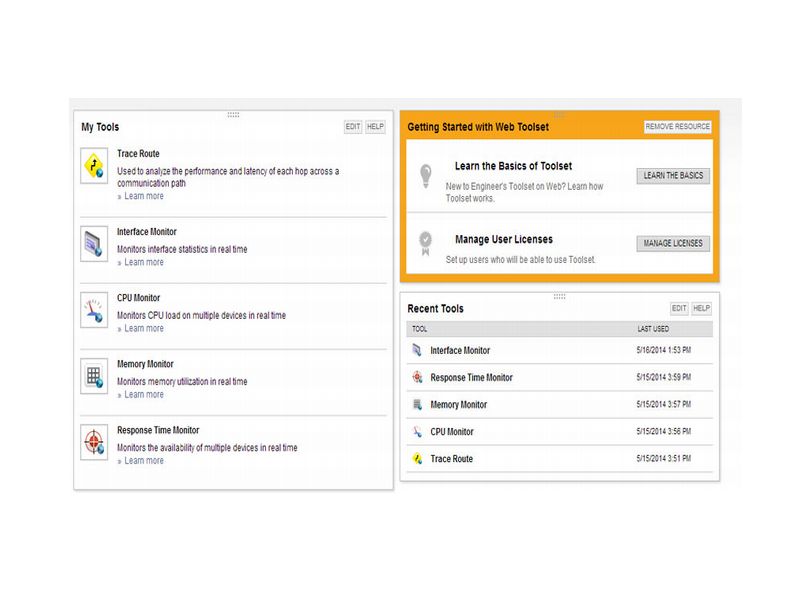Click the LAST USED column header
Screen dimensions: 800x600
tap(653, 329)
